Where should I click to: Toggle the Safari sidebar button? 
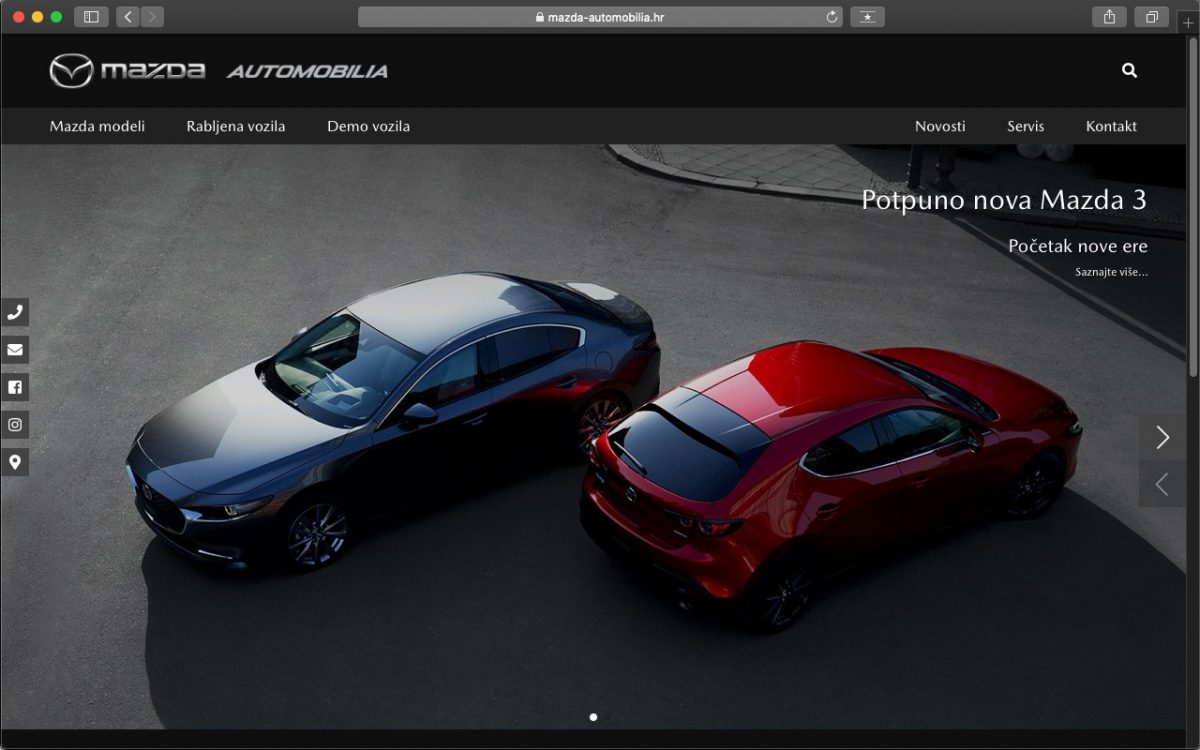point(91,17)
